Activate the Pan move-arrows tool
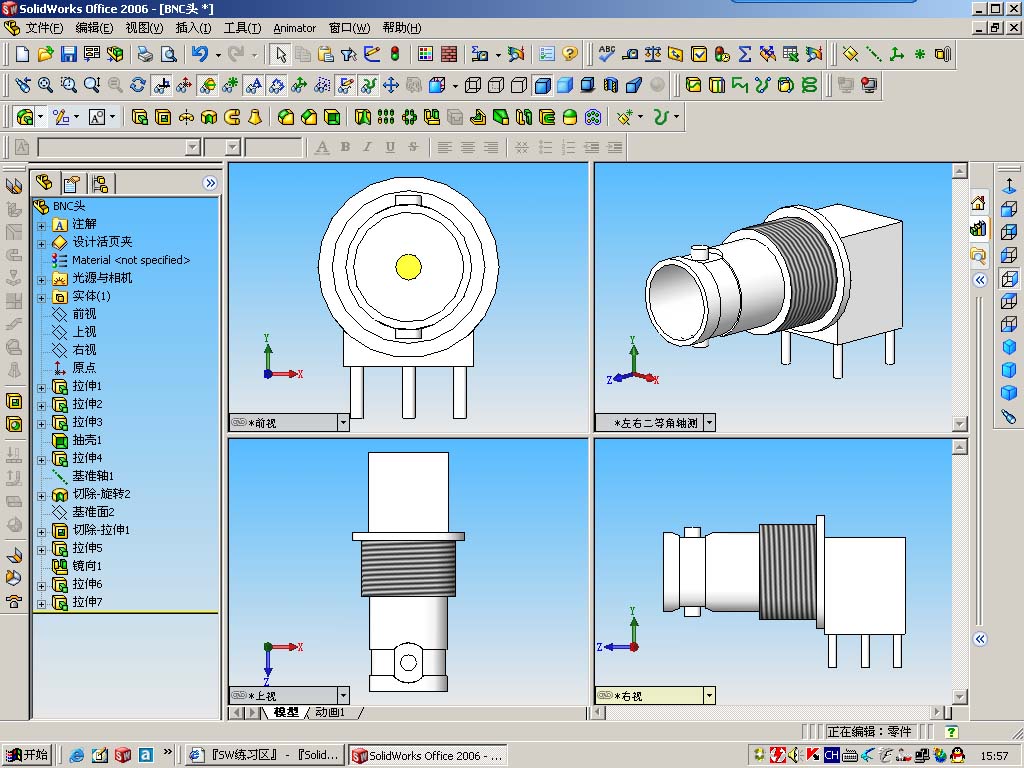Viewport: 1024px width, 768px height. [391, 85]
